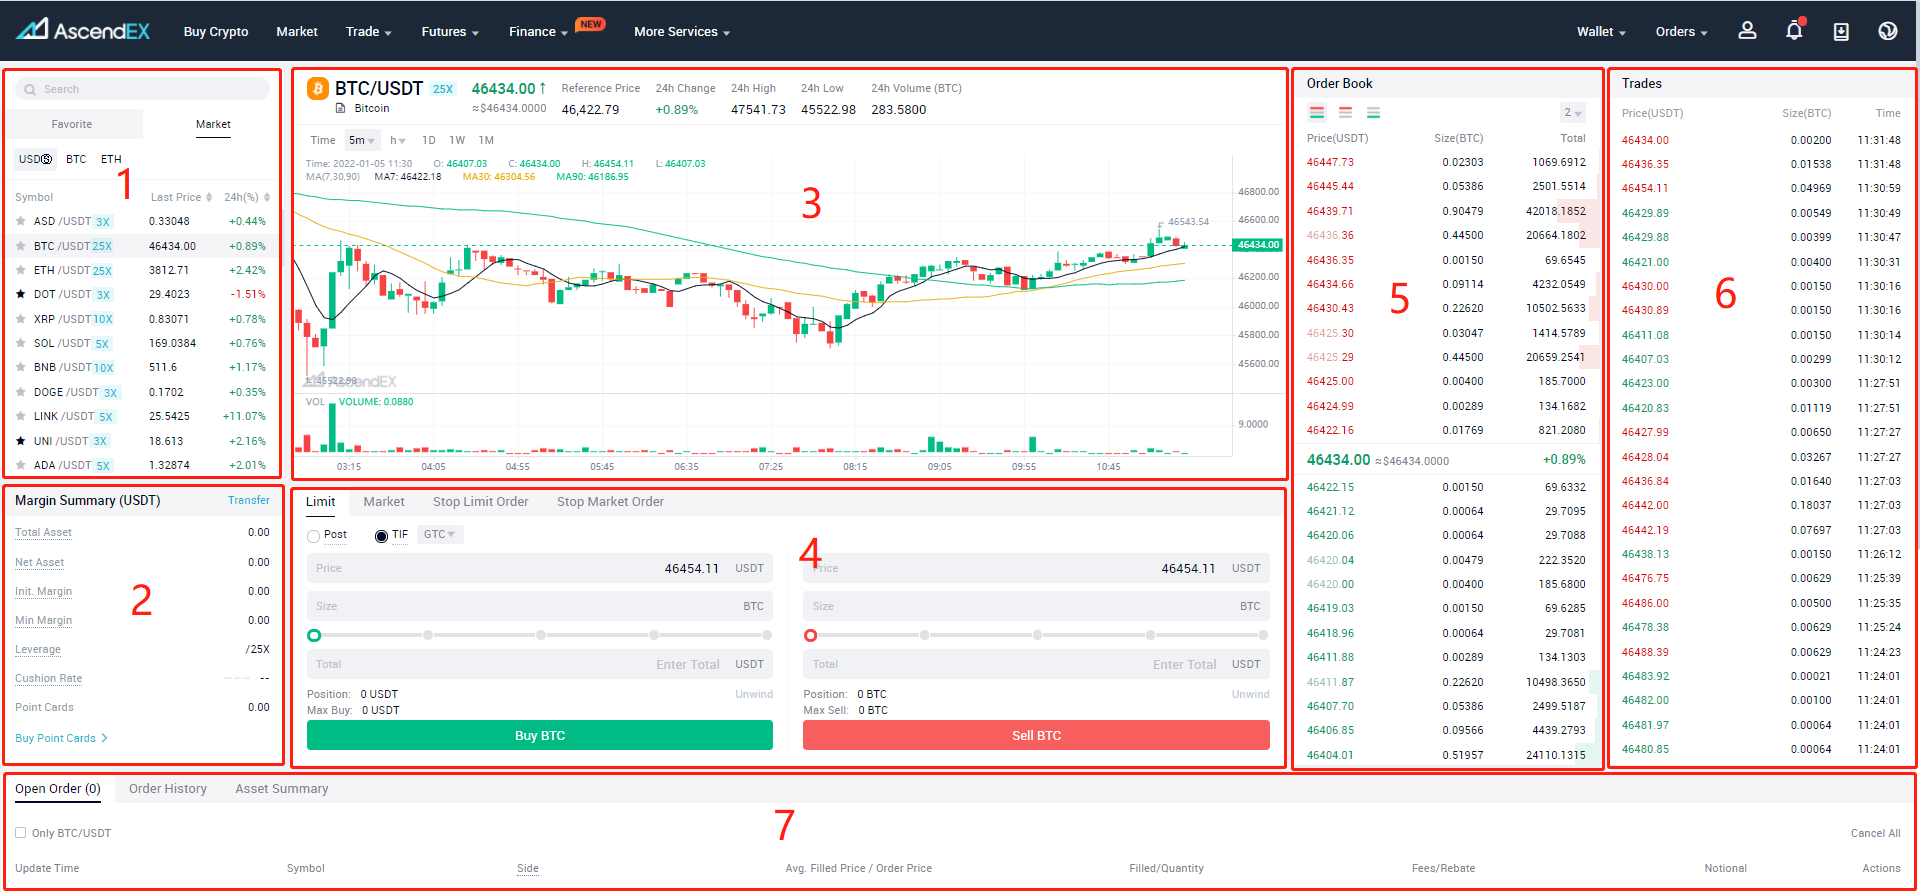The width and height of the screenshot is (1920, 892).
Task: Click the Transfer link
Action: (249, 500)
